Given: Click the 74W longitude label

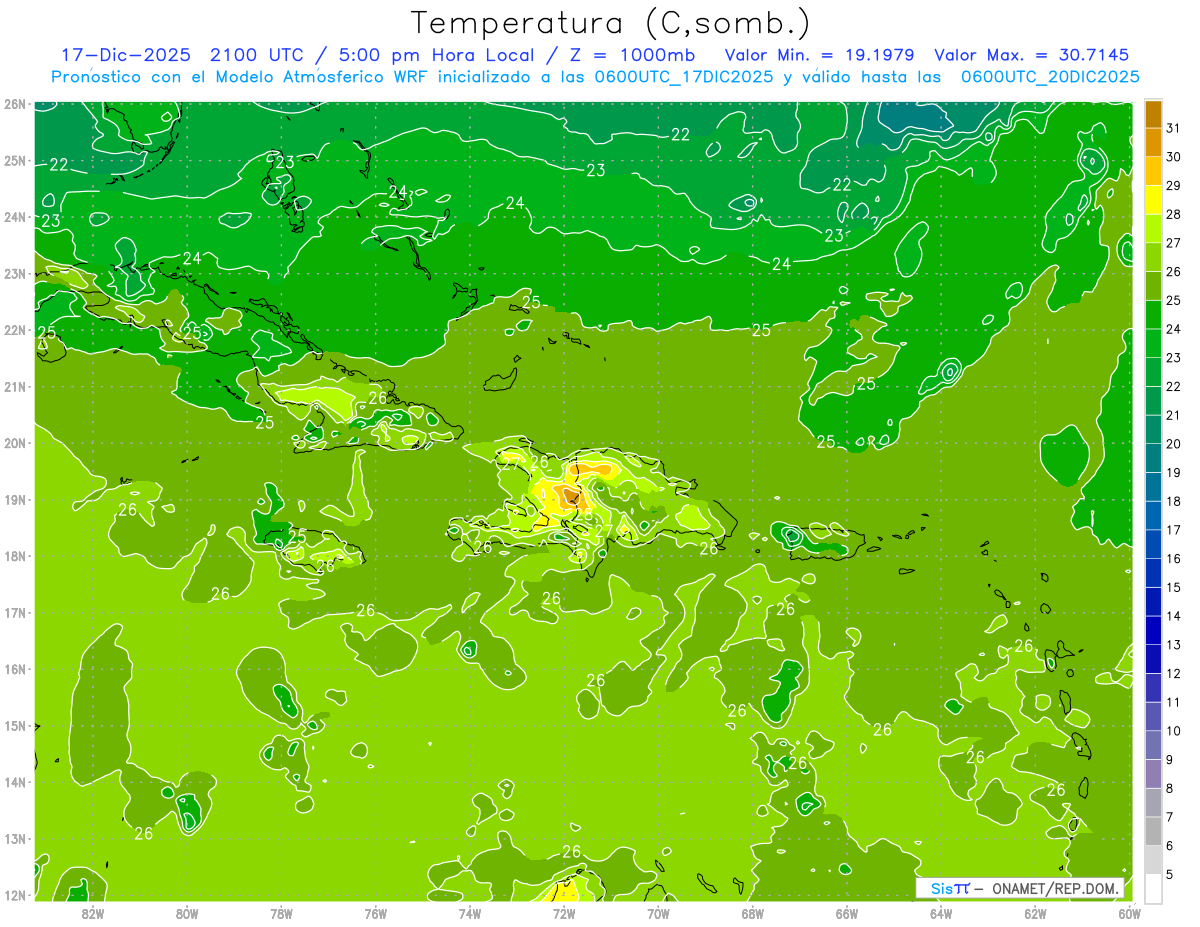Looking at the screenshot, I should click(470, 913).
